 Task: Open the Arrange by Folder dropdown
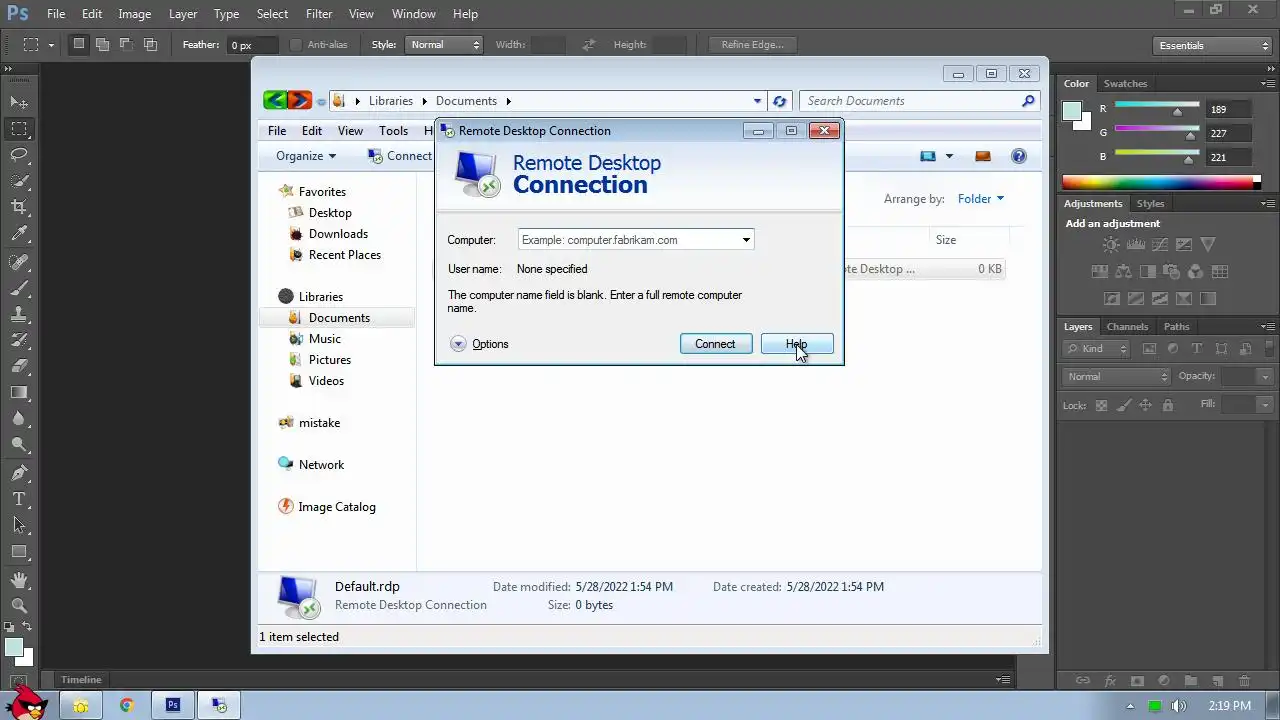tap(980, 199)
